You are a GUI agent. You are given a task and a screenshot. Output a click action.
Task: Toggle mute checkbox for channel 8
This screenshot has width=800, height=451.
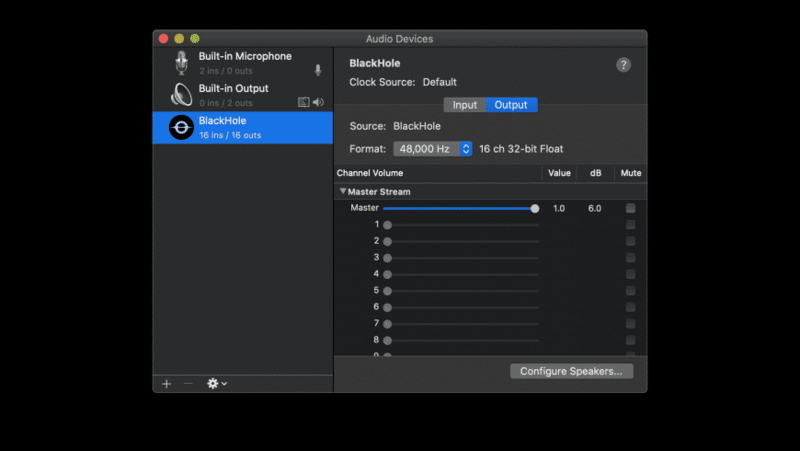(x=631, y=340)
